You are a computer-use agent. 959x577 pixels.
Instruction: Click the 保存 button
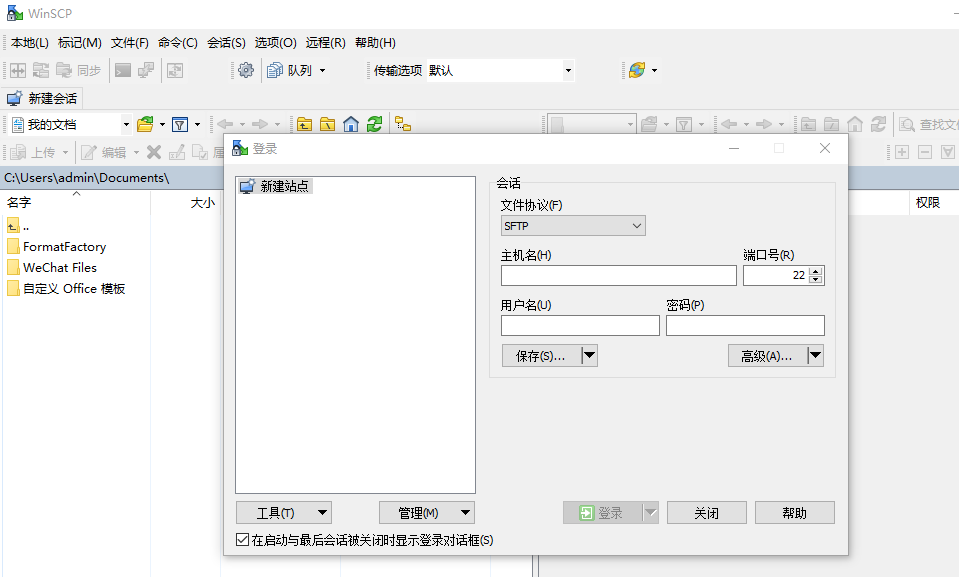(541, 356)
